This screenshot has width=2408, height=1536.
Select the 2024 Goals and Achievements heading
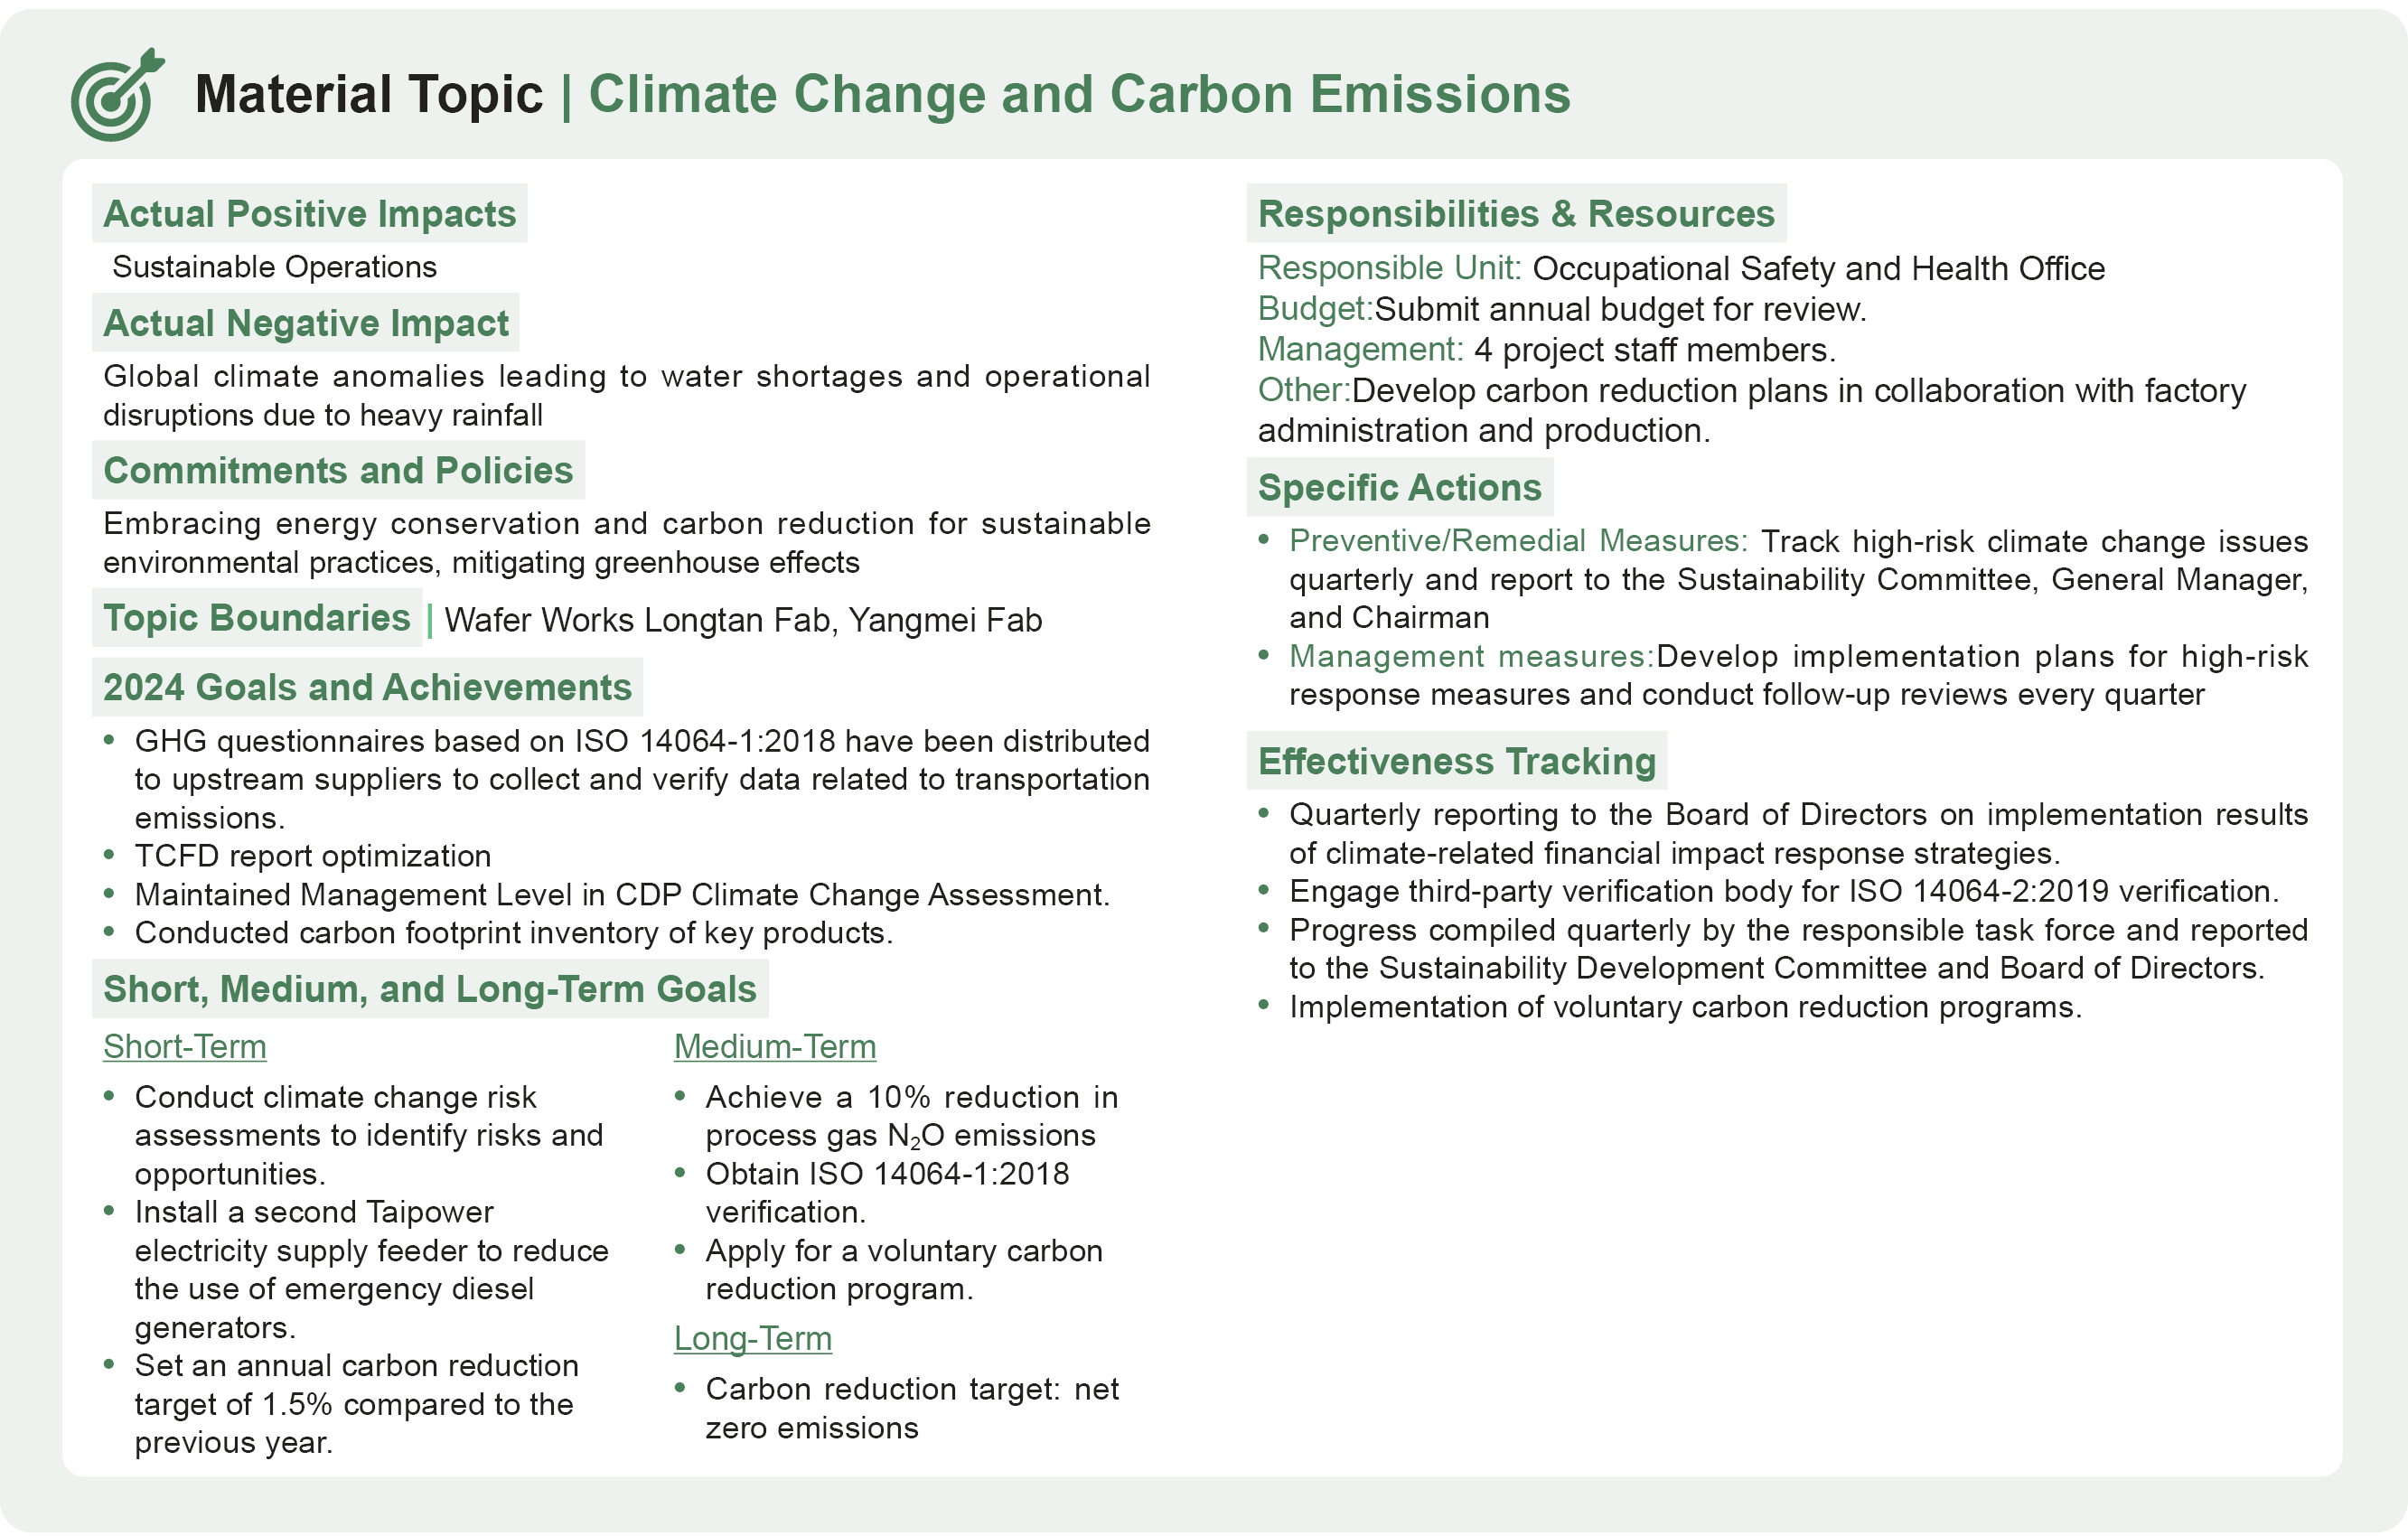367,687
